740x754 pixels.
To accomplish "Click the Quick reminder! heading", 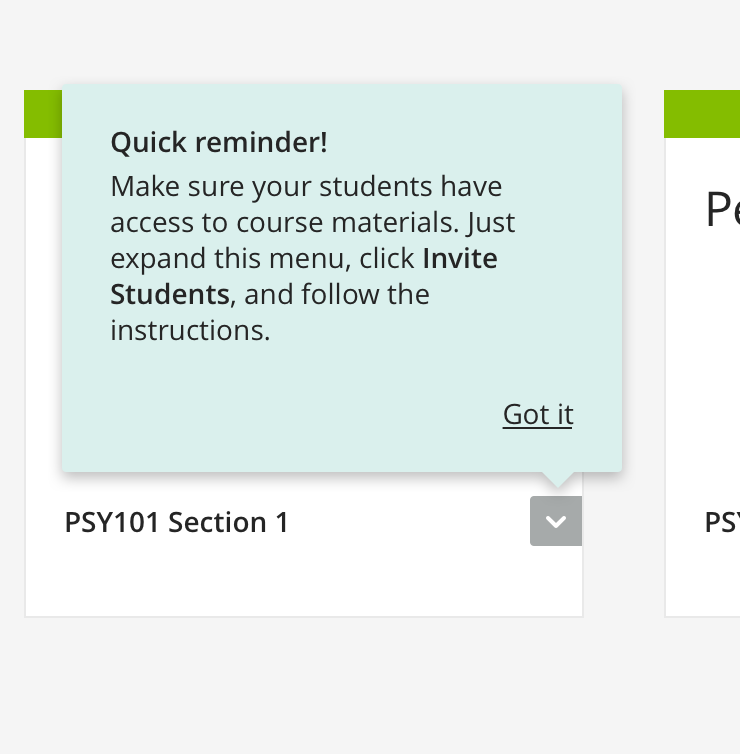I will 218,143.
